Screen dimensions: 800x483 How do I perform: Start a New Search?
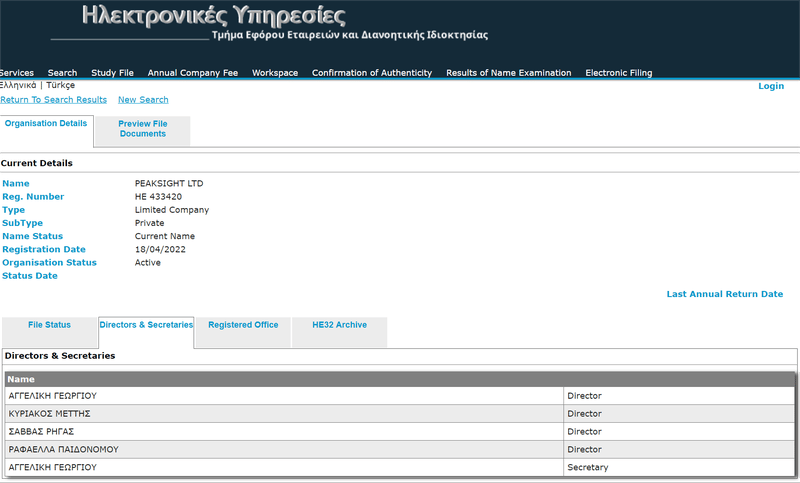tap(143, 100)
